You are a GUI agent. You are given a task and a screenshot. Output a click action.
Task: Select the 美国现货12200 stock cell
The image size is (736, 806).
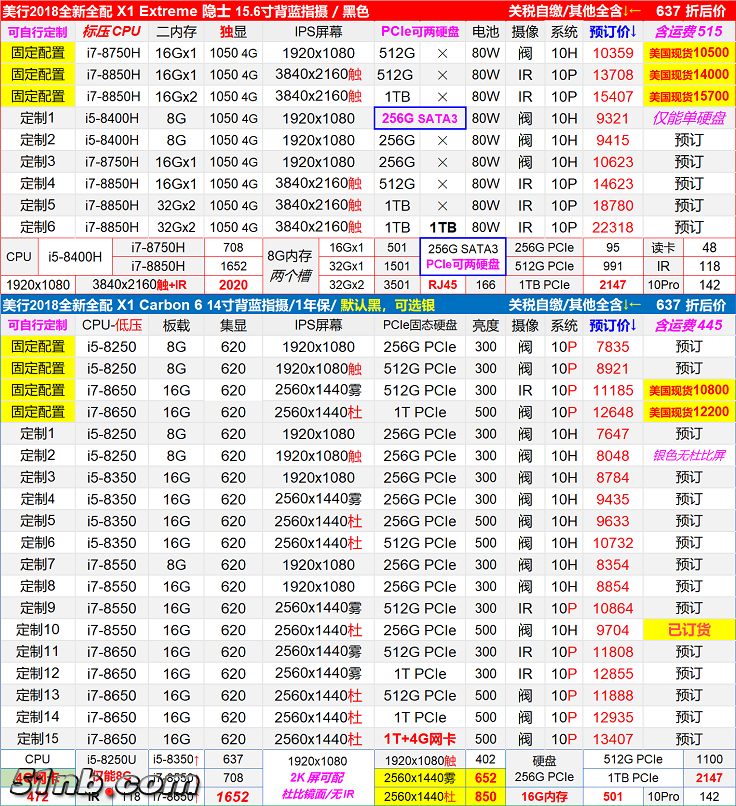[688, 412]
